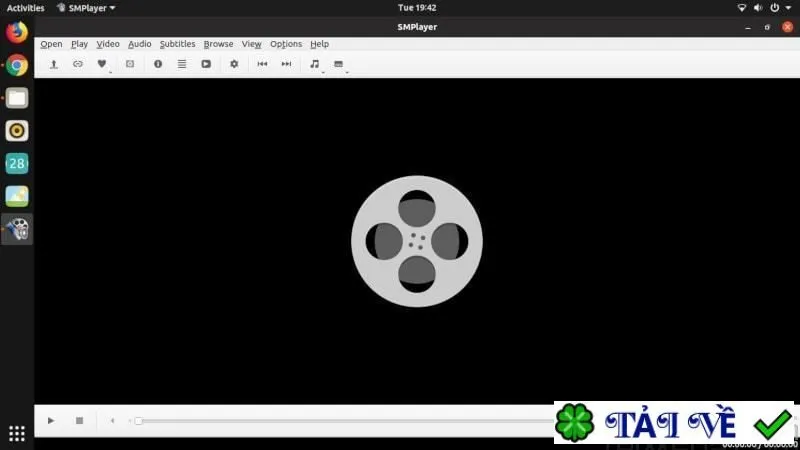The image size is (800, 450).
Task: Click the Stop button in control bar
Action: point(79,421)
